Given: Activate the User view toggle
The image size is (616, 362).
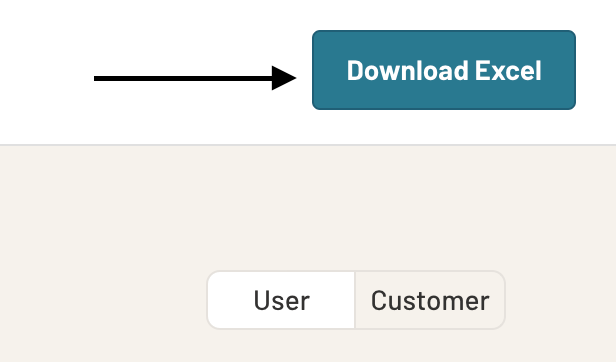Looking at the screenshot, I should tap(281, 300).
